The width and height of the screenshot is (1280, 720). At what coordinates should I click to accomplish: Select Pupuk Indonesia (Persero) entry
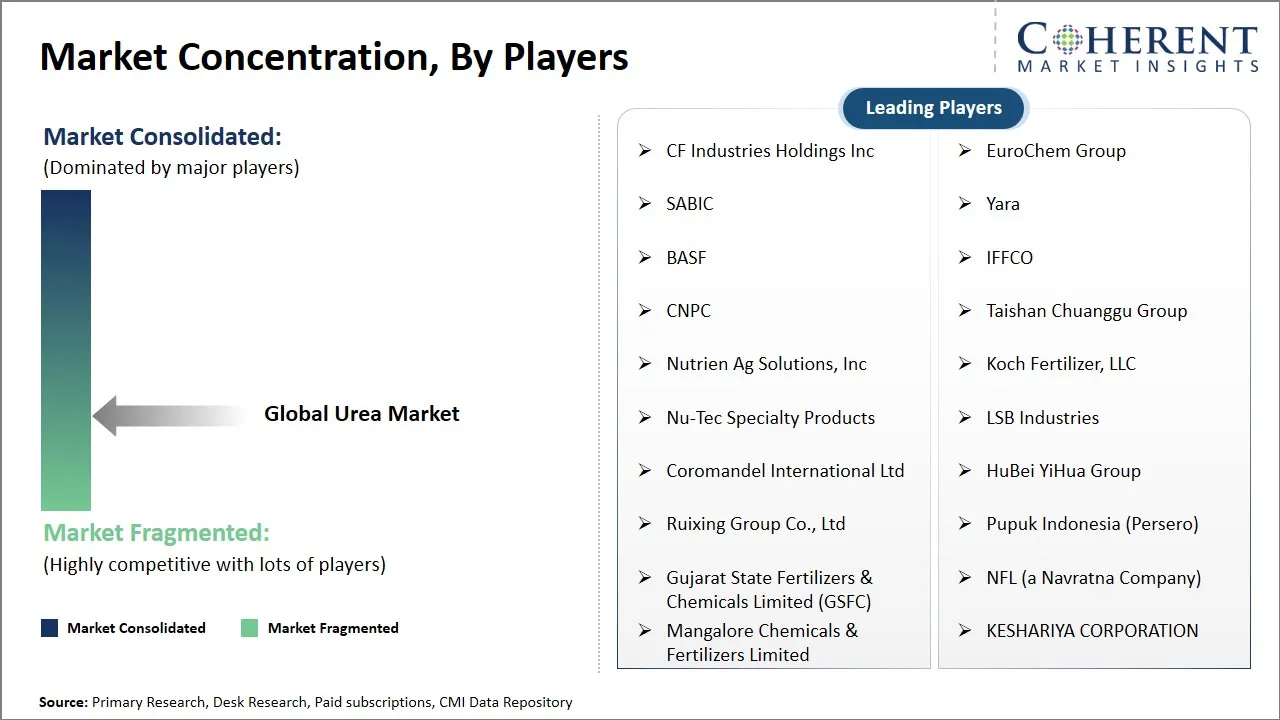(1092, 524)
